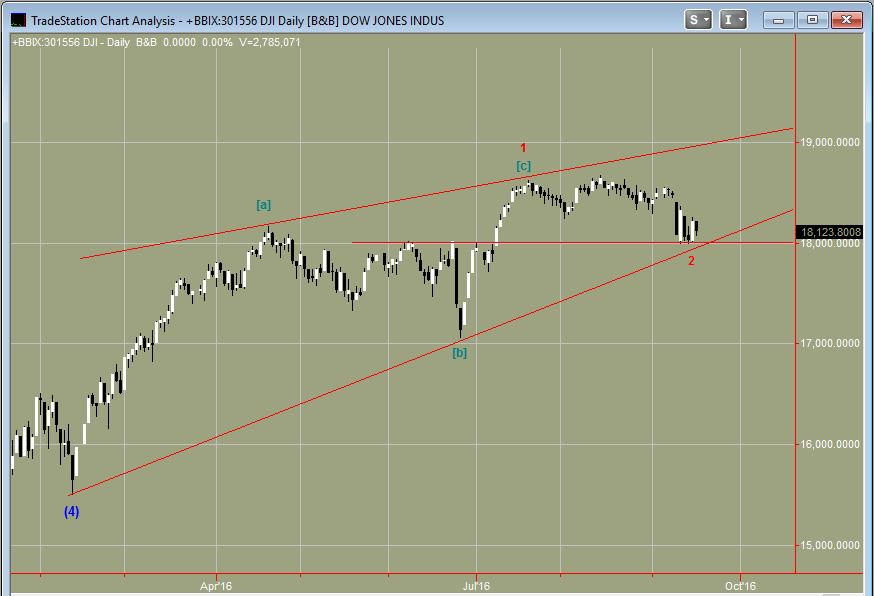Image resolution: width=874 pixels, height=596 pixels.
Task: Click the Apr'16 date axis label
Action: [x=216, y=586]
